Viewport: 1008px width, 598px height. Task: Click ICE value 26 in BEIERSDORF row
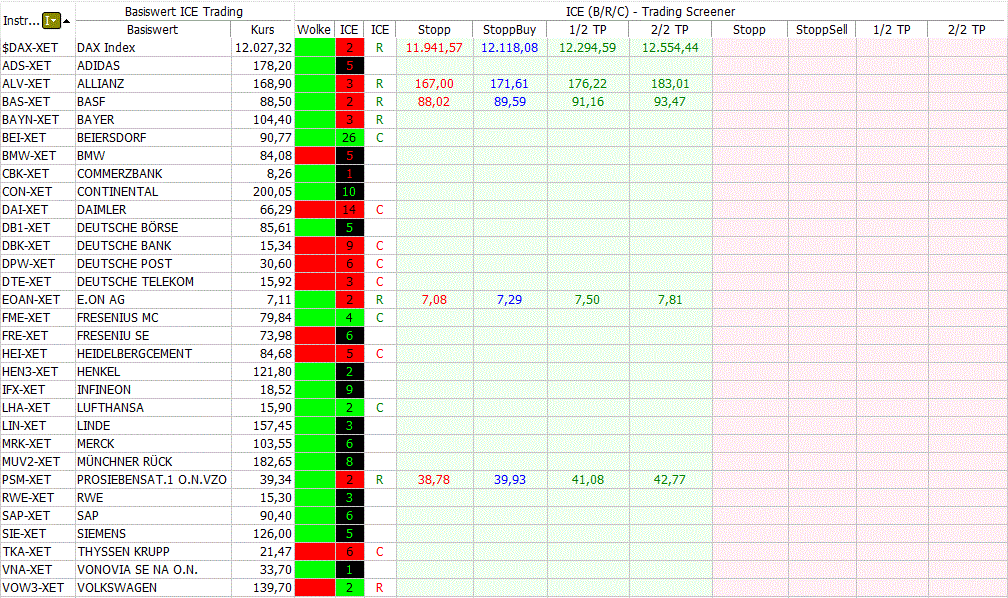click(x=349, y=138)
